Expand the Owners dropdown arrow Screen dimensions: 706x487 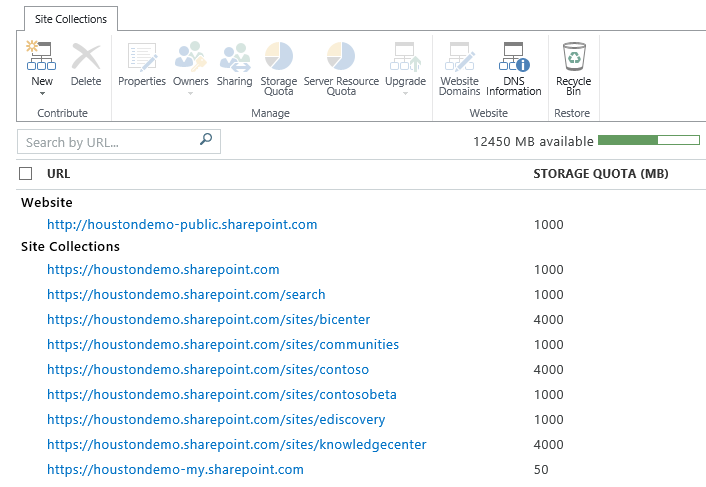(x=190, y=94)
